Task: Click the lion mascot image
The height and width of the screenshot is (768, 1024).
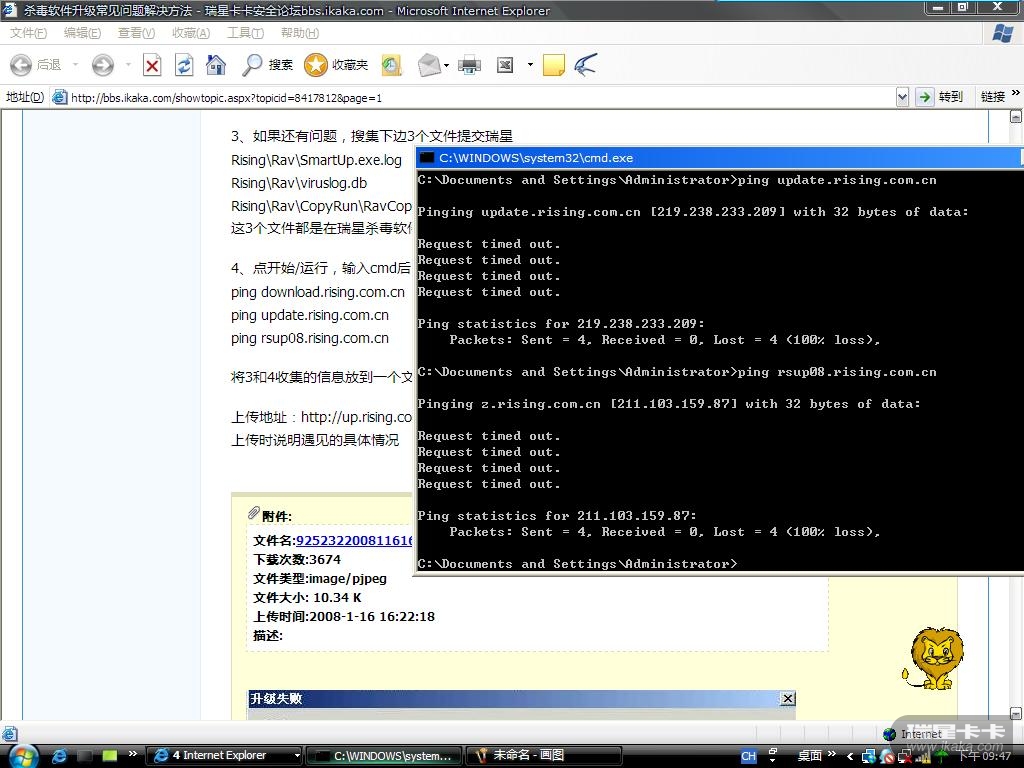Action: point(933,658)
